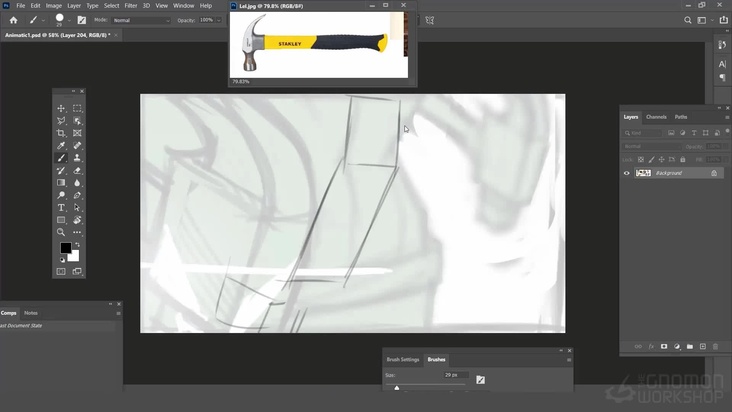This screenshot has width=732, height=412.
Task: Toggle symmetry paint butterfly icon
Action: click(x=429, y=20)
